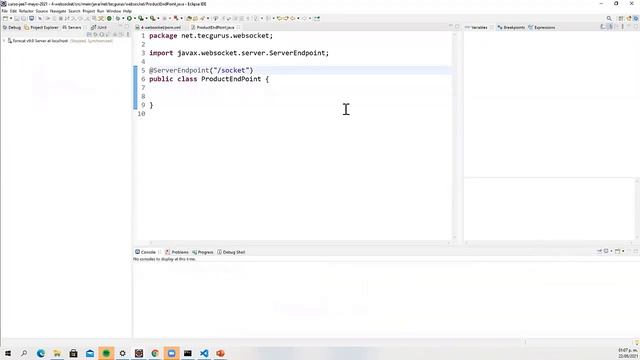Image resolution: width=640 pixels, height=360 pixels.
Task: Open the Run menu
Action: coord(100,11)
